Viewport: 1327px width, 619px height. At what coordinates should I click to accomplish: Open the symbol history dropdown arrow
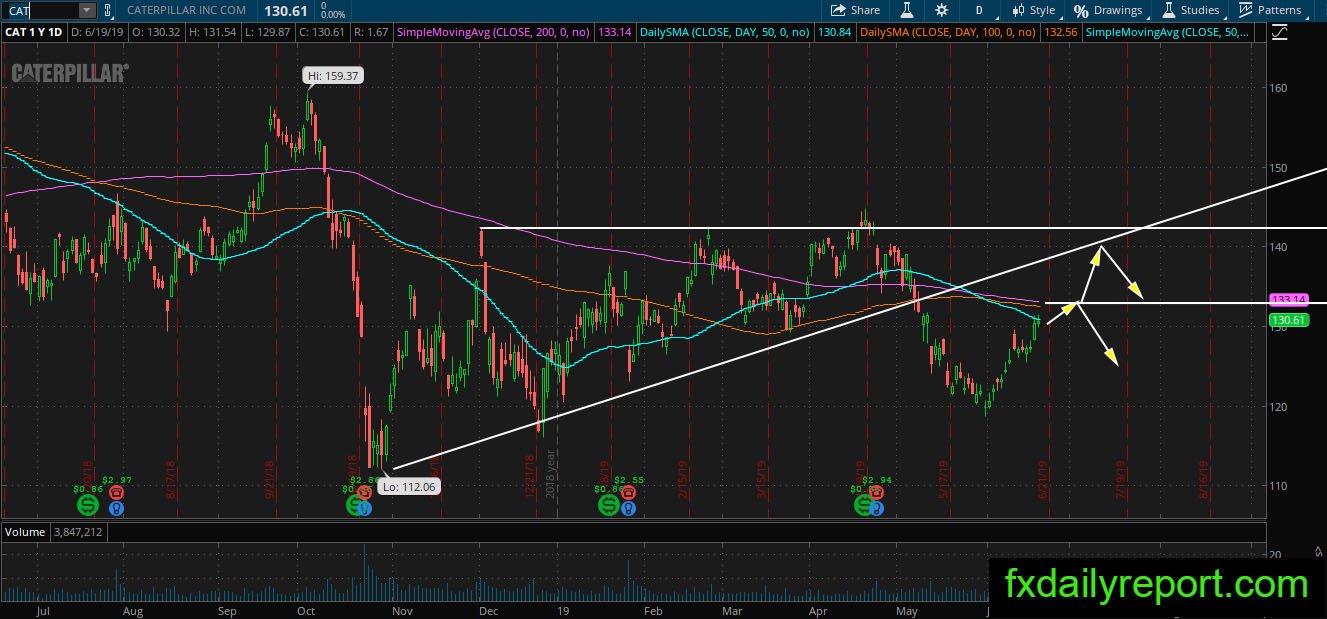tap(87, 10)
